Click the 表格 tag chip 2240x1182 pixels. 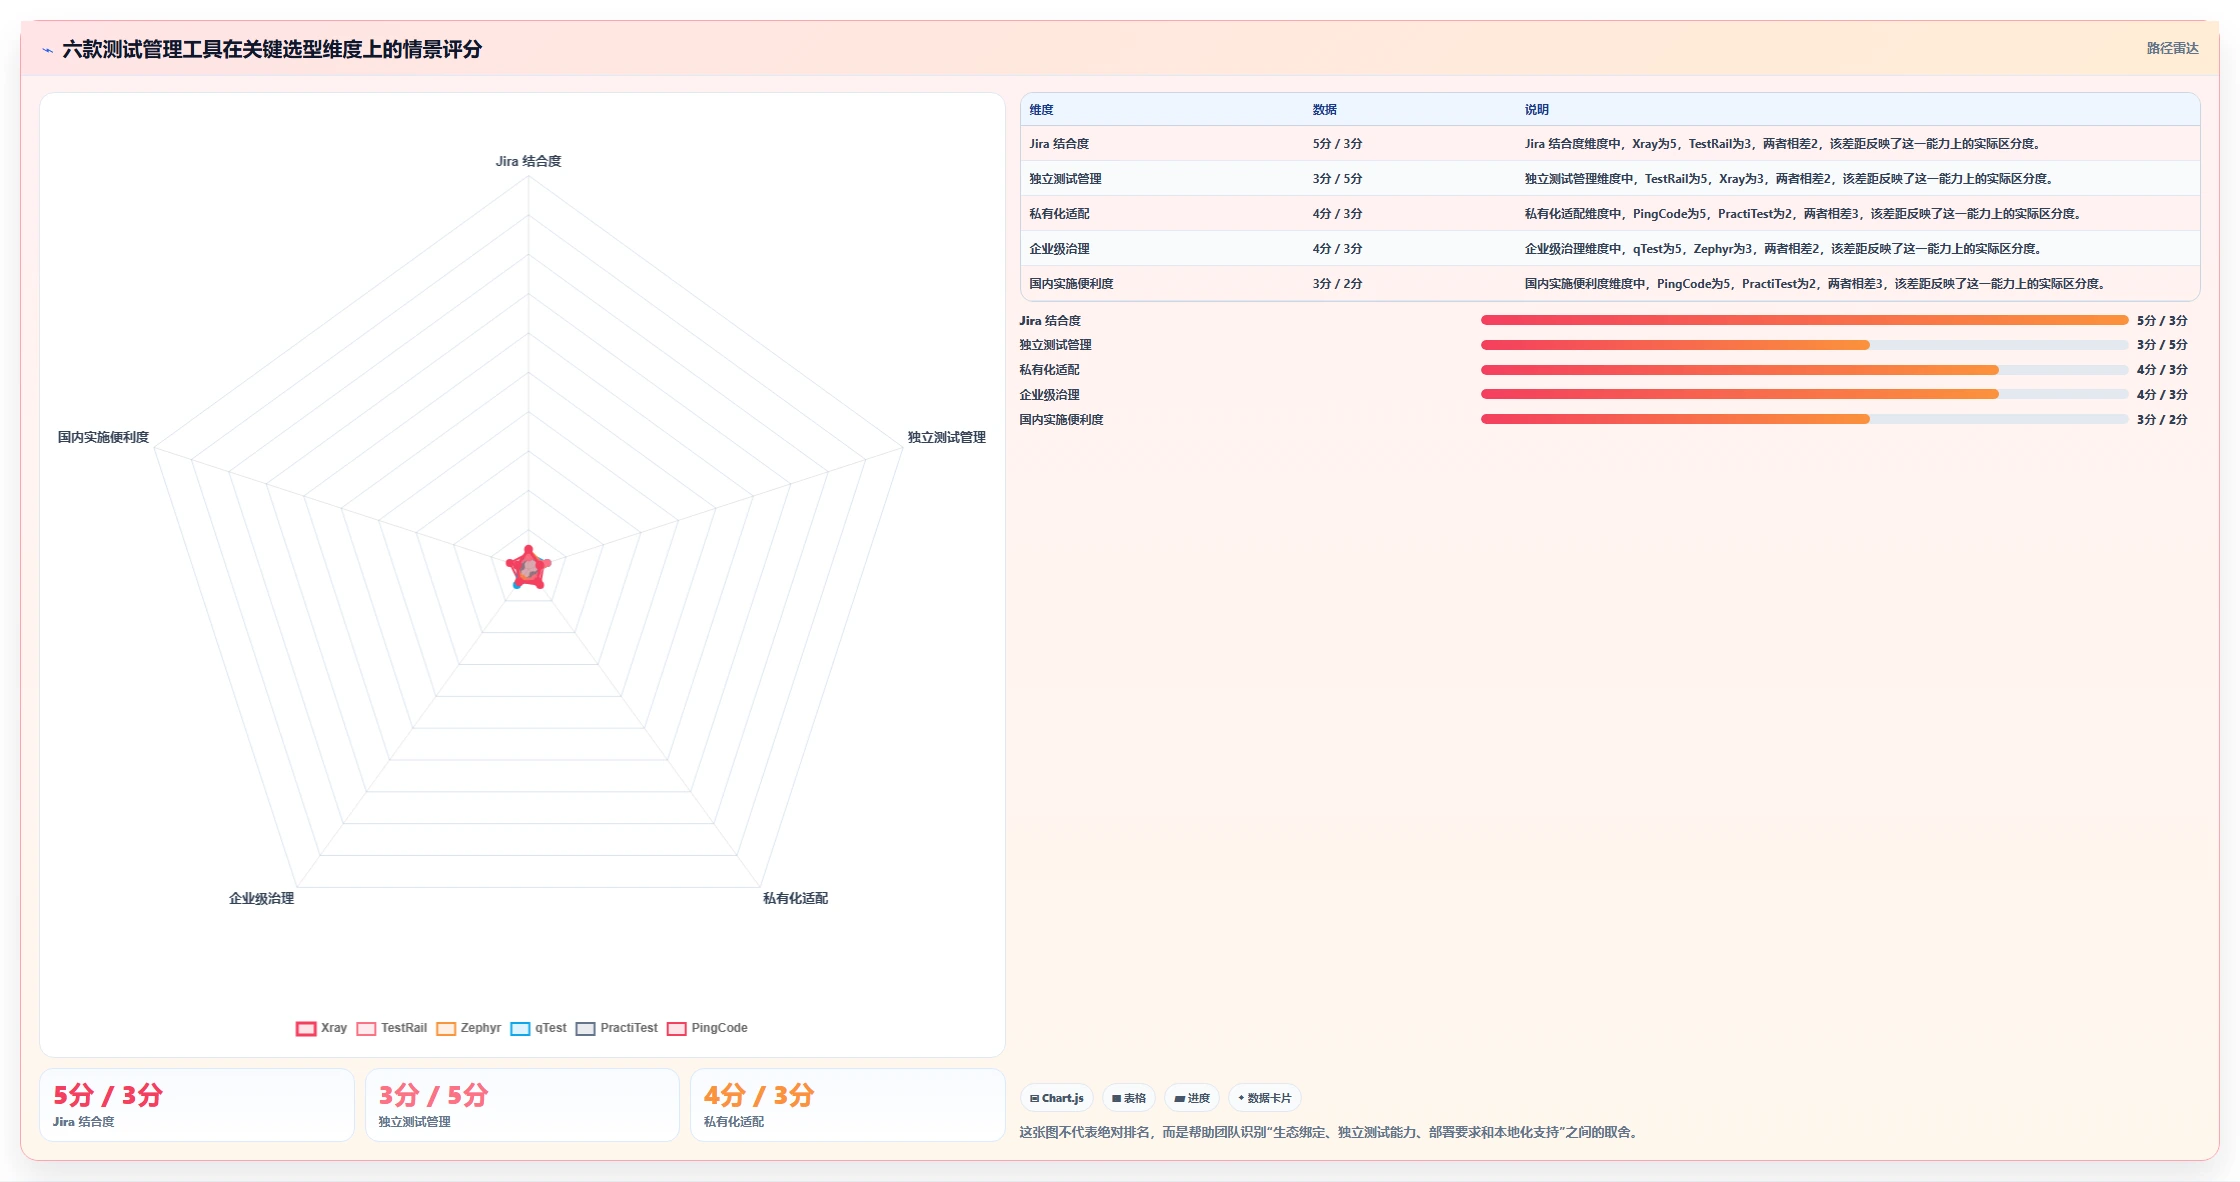1129,1098
